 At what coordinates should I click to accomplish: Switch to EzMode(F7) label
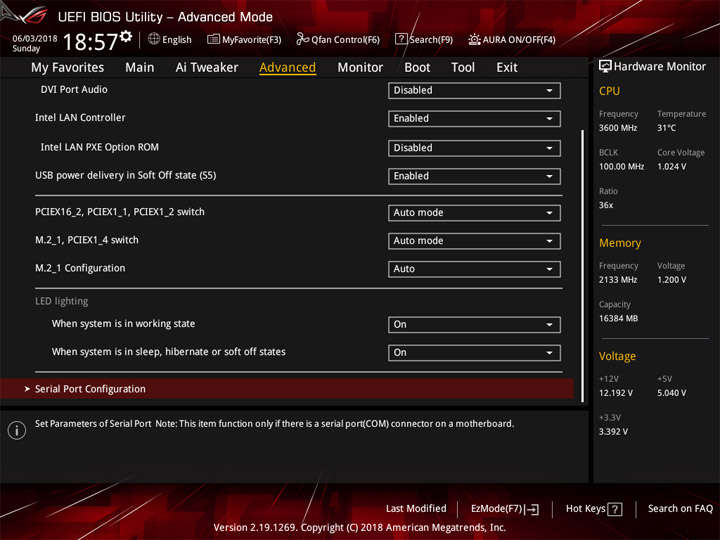tap(497, 509)
